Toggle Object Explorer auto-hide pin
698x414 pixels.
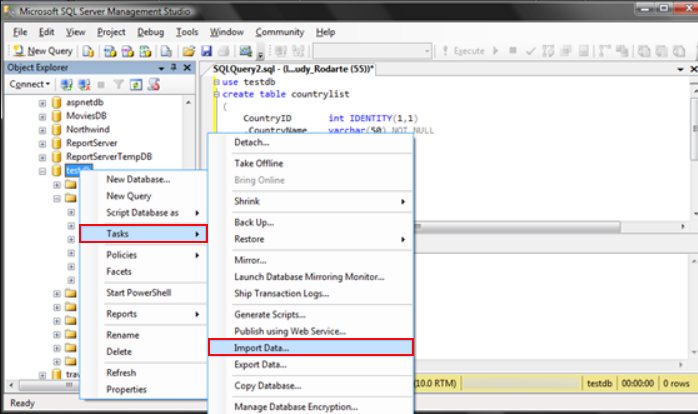(x=174, y=68)
